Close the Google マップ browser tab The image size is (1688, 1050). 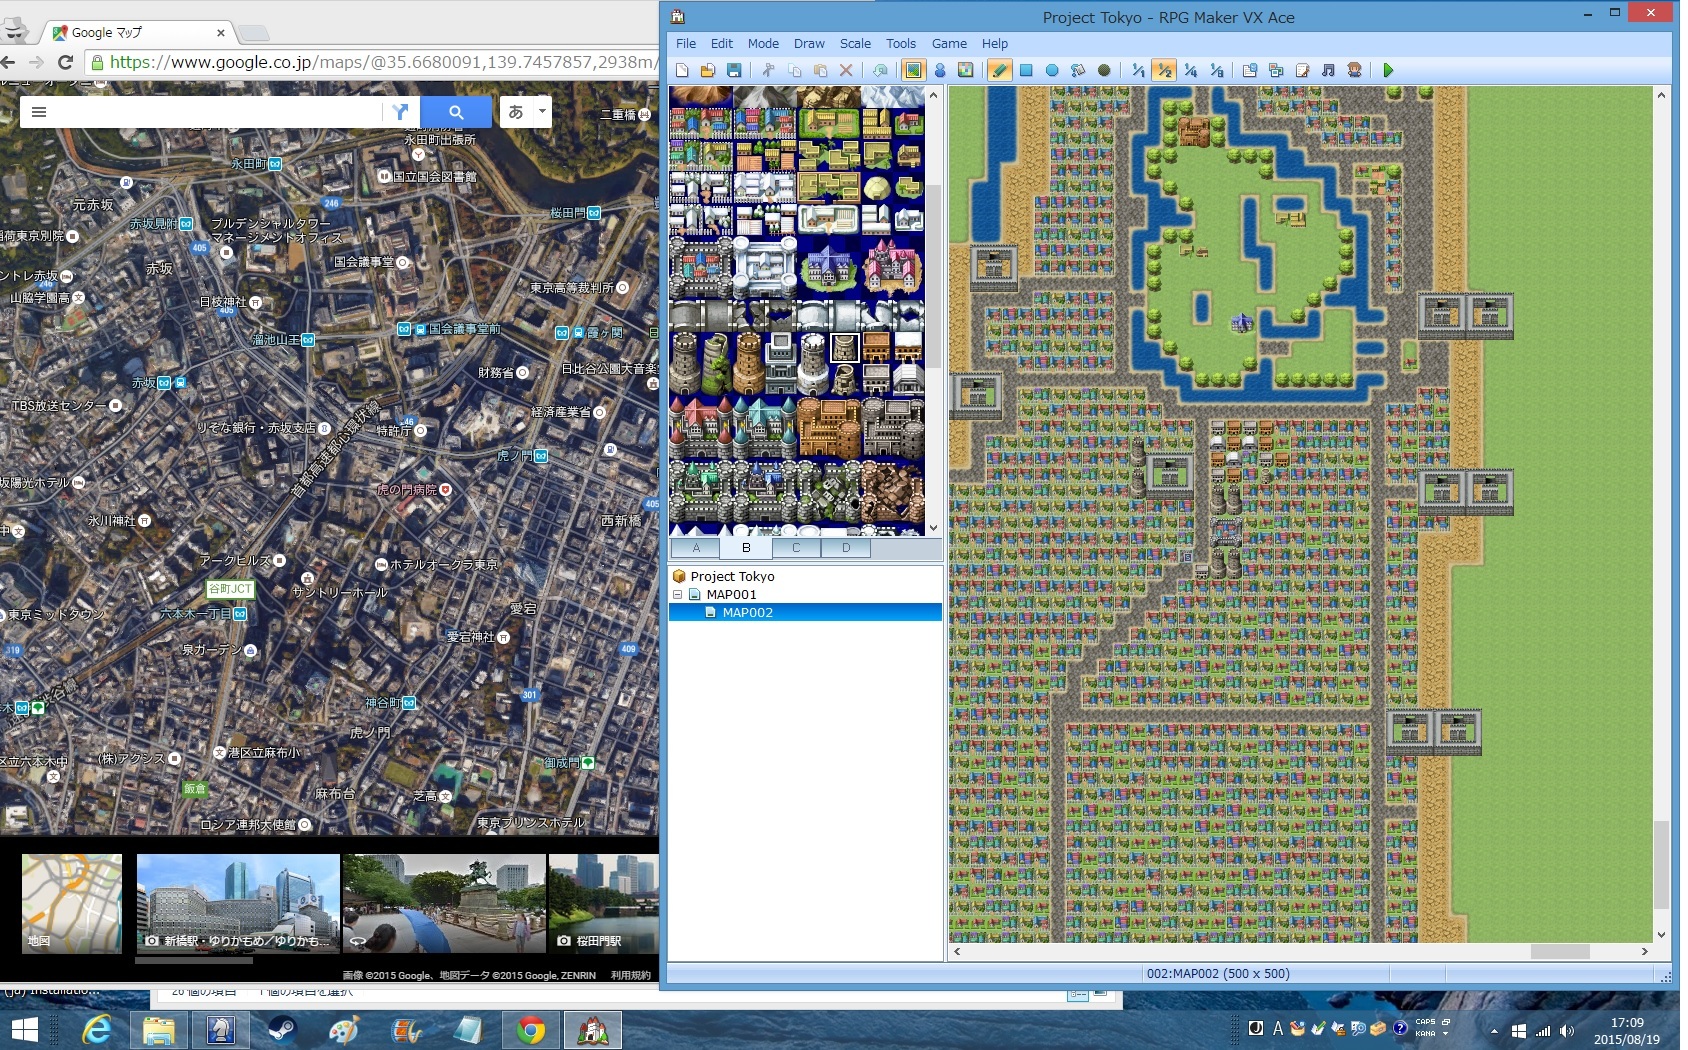pyautogui.click(x=221, y=33)
